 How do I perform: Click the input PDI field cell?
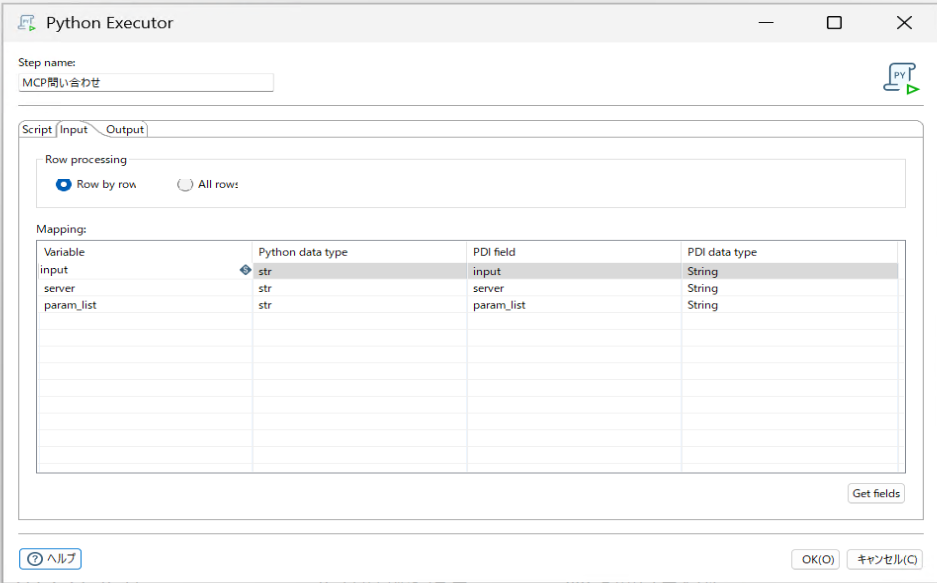pos(574,271)
